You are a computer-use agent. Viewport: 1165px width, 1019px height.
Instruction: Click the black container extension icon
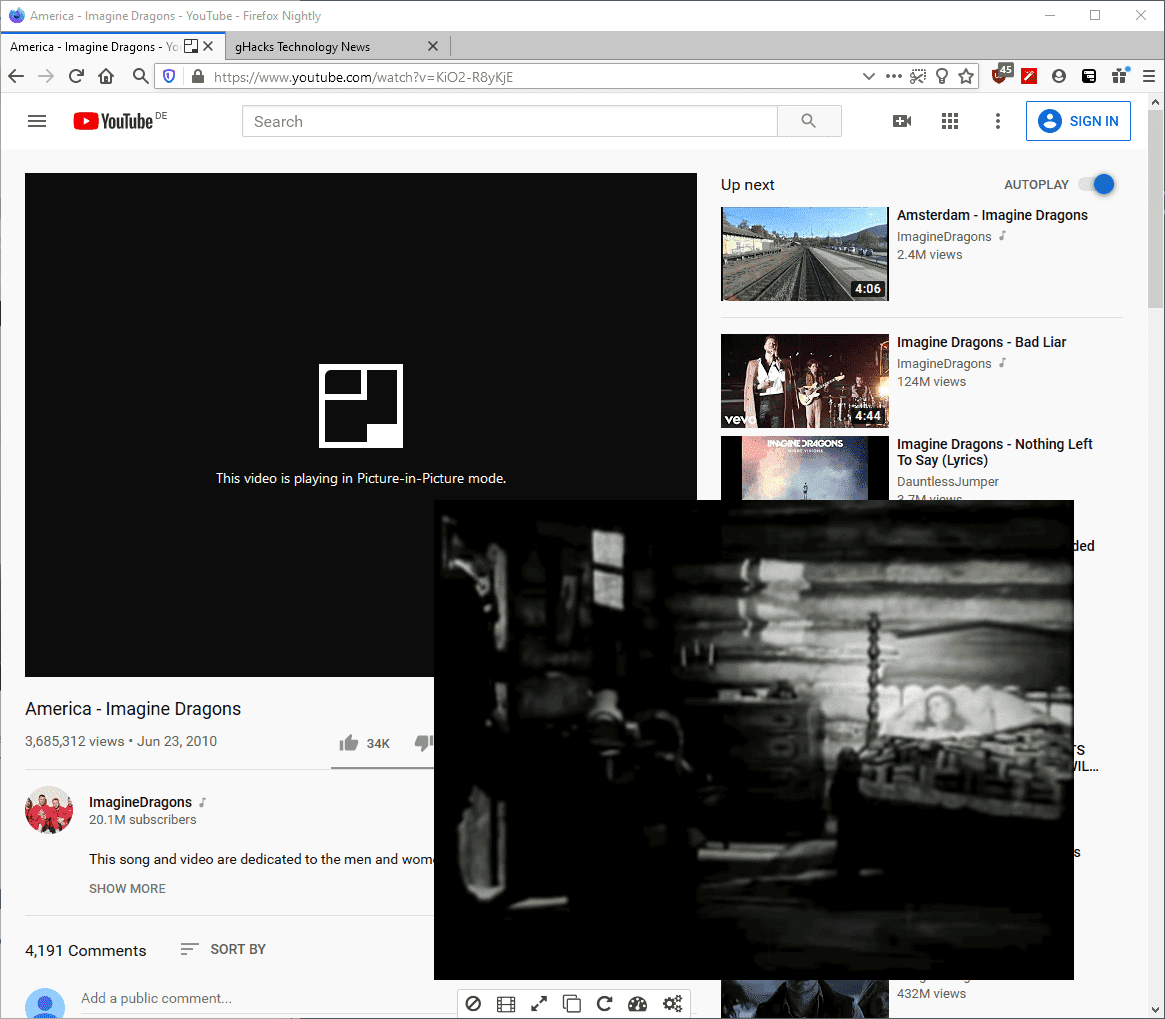point(1088,76)
